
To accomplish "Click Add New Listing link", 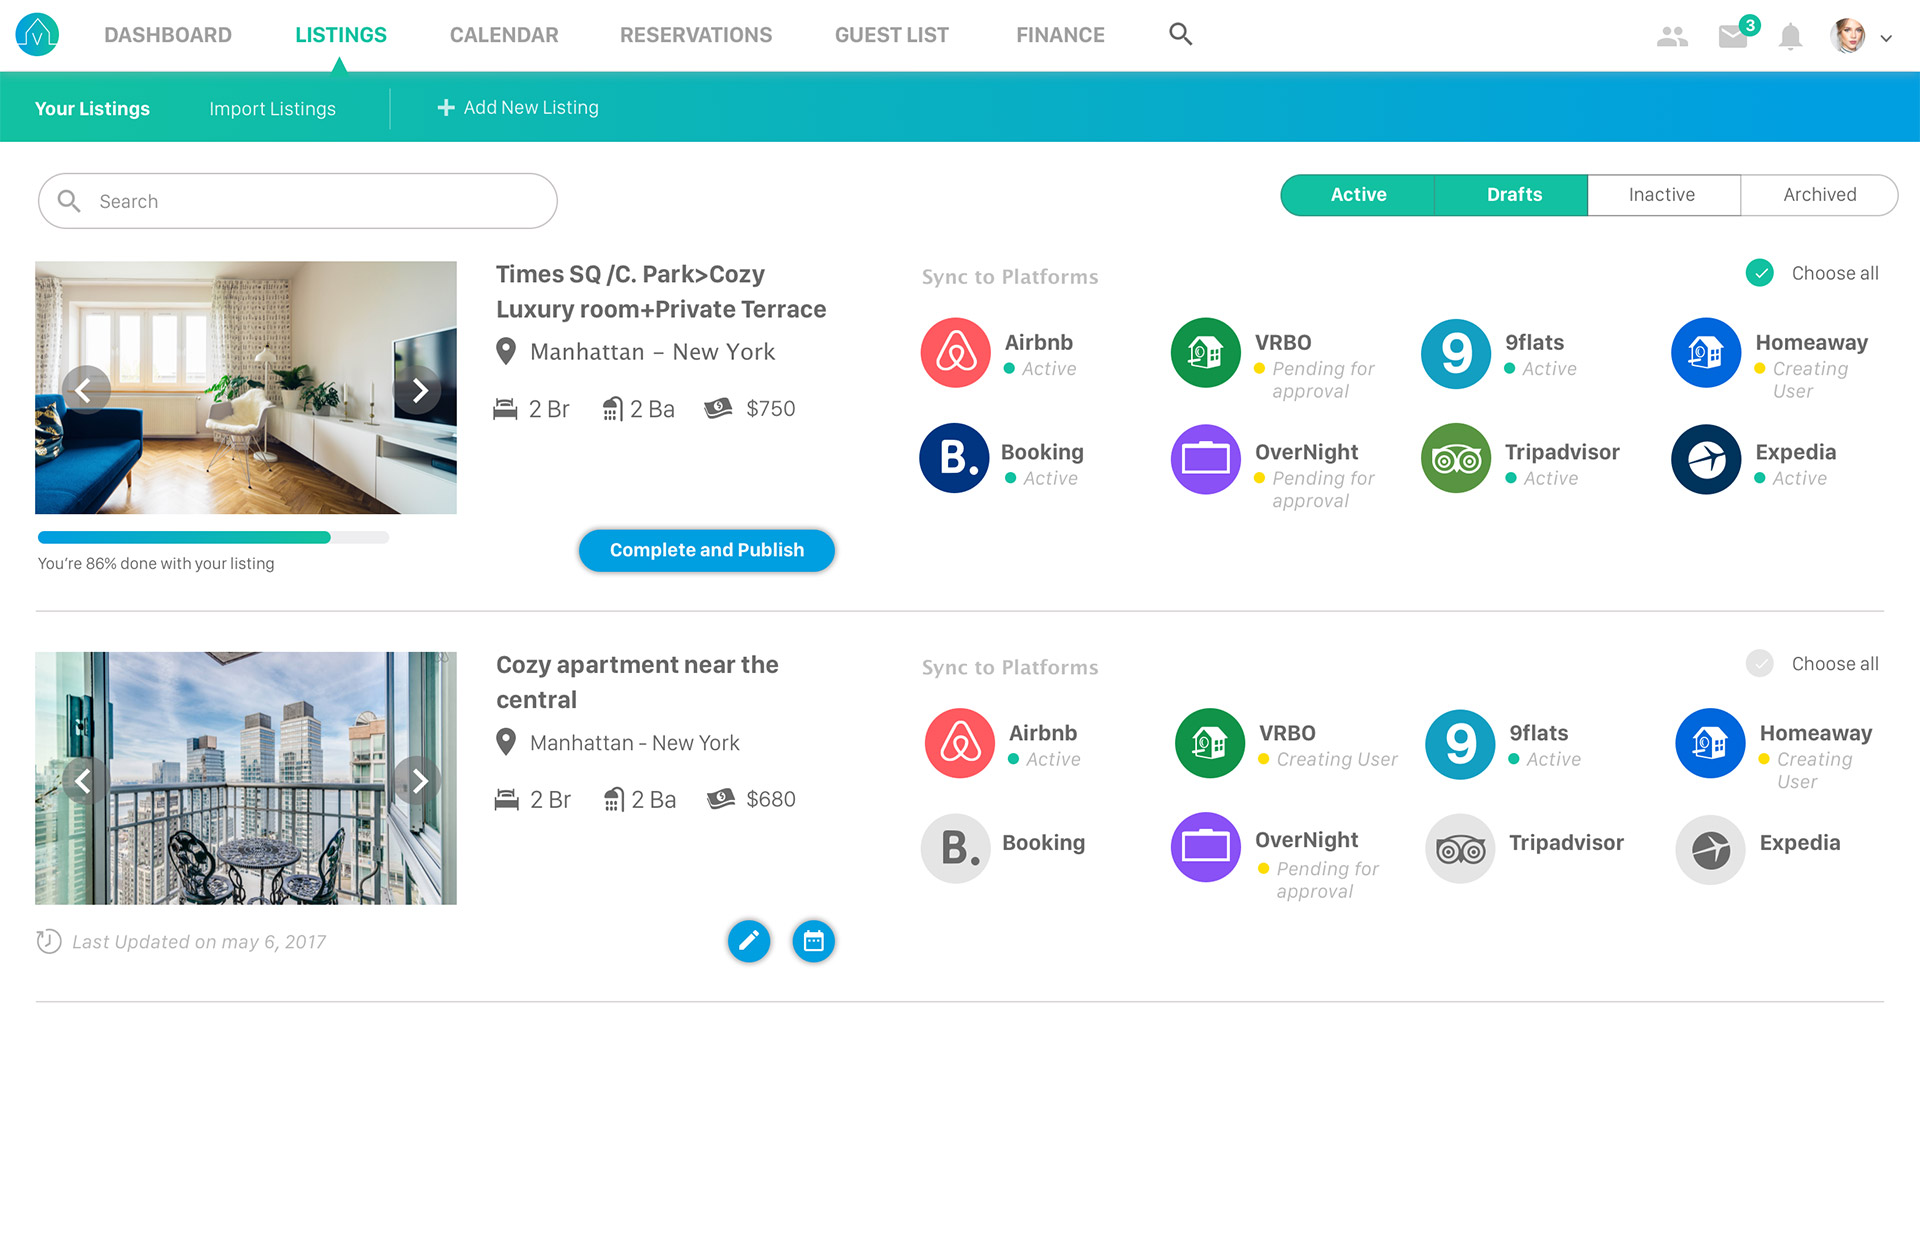I will pyautogui.click(x=518, y=107).
